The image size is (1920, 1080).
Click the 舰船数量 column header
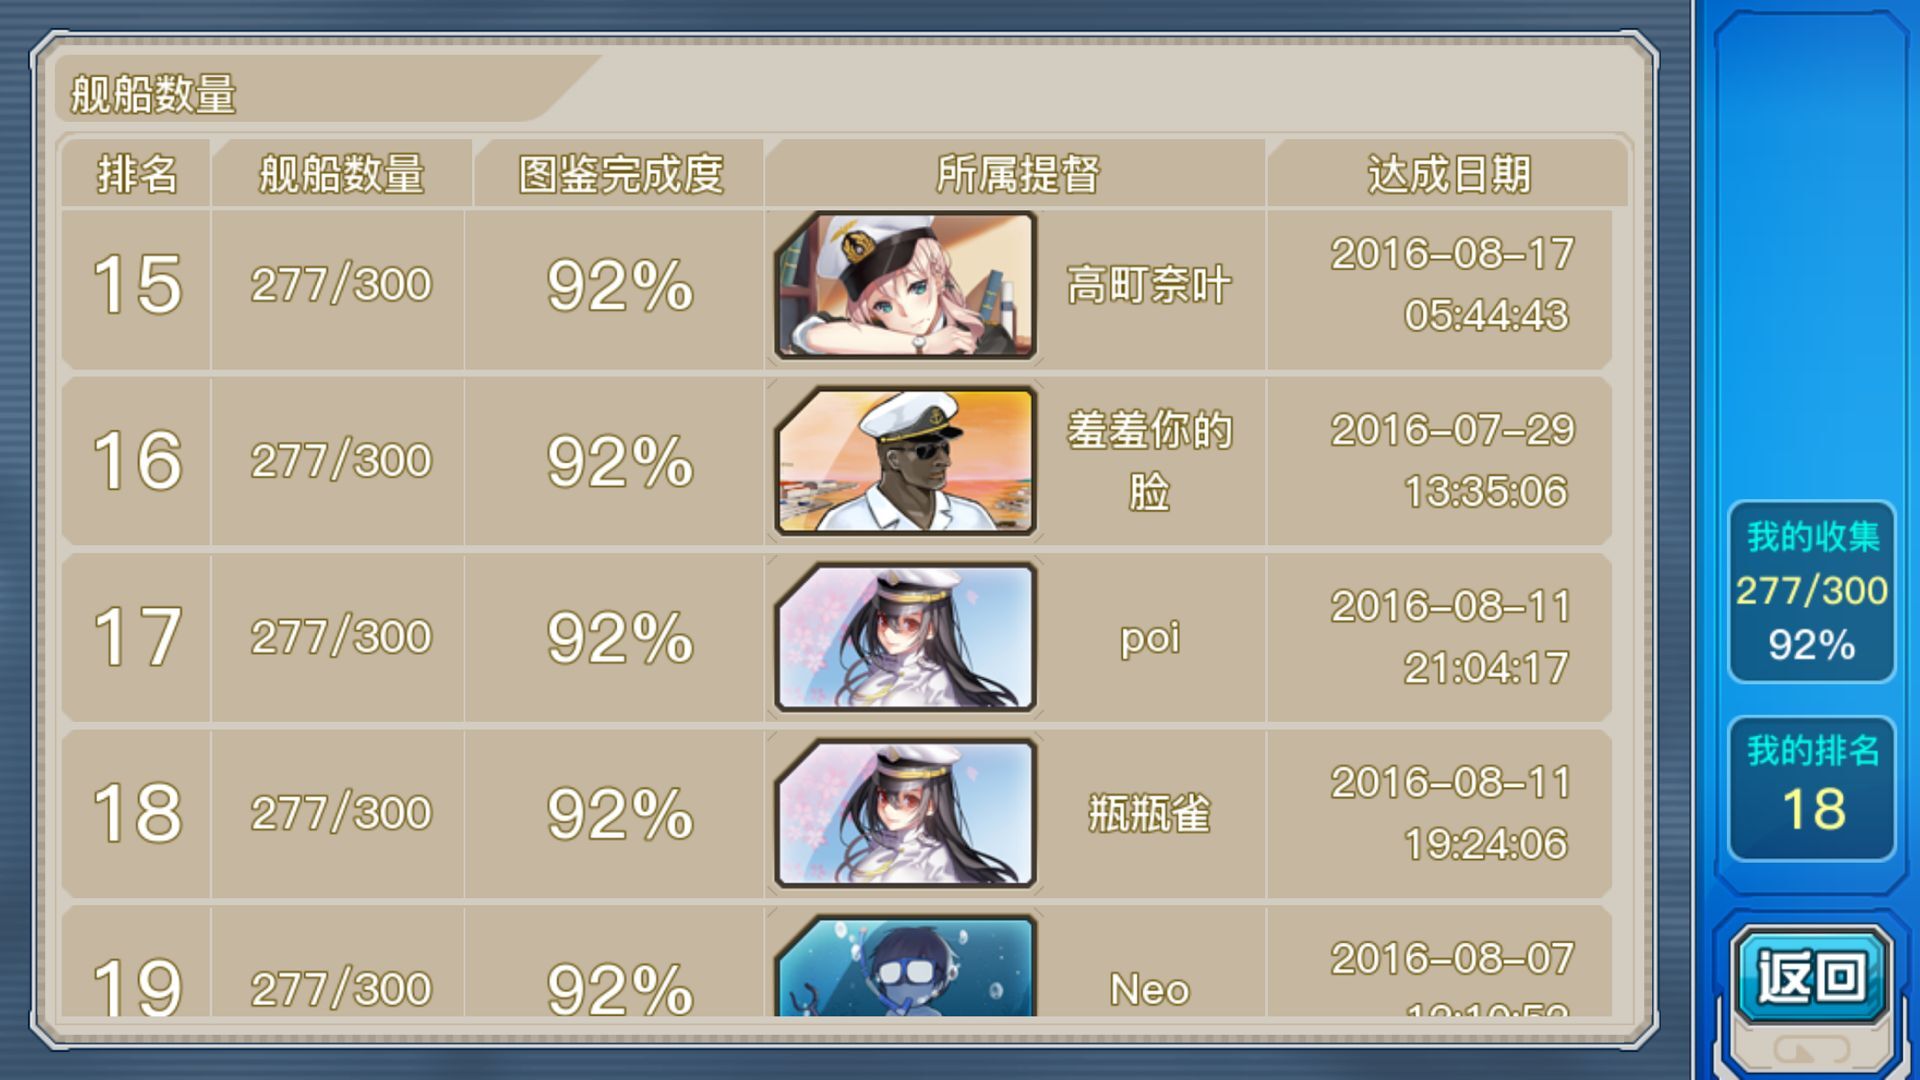(x=341, y=174)
